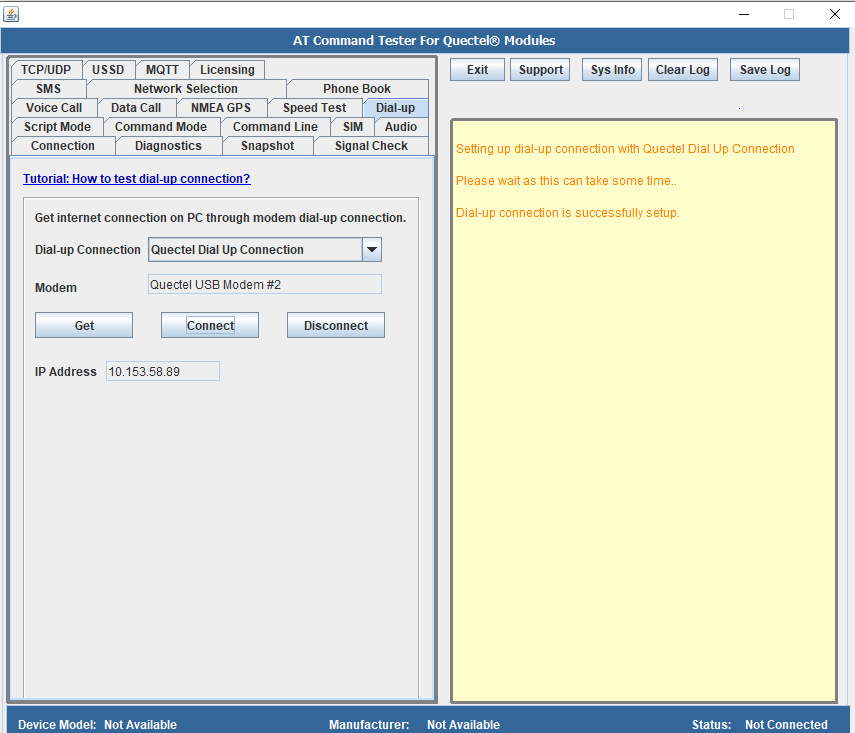Click the Manufacturer 'Not Available' value
The image size is (855, 733).
tap(463, 725)
